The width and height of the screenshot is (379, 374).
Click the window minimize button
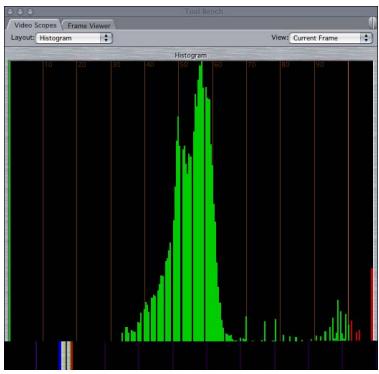(x=20, y=12)
